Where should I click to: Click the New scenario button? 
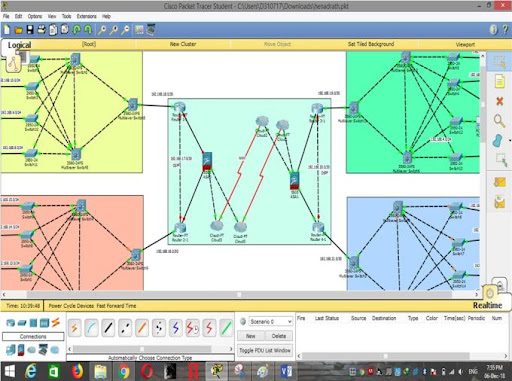(251, 336)
